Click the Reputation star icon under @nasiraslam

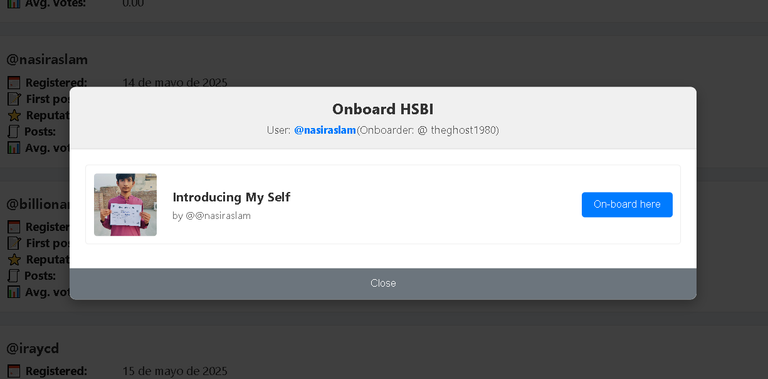click(14, 116)
